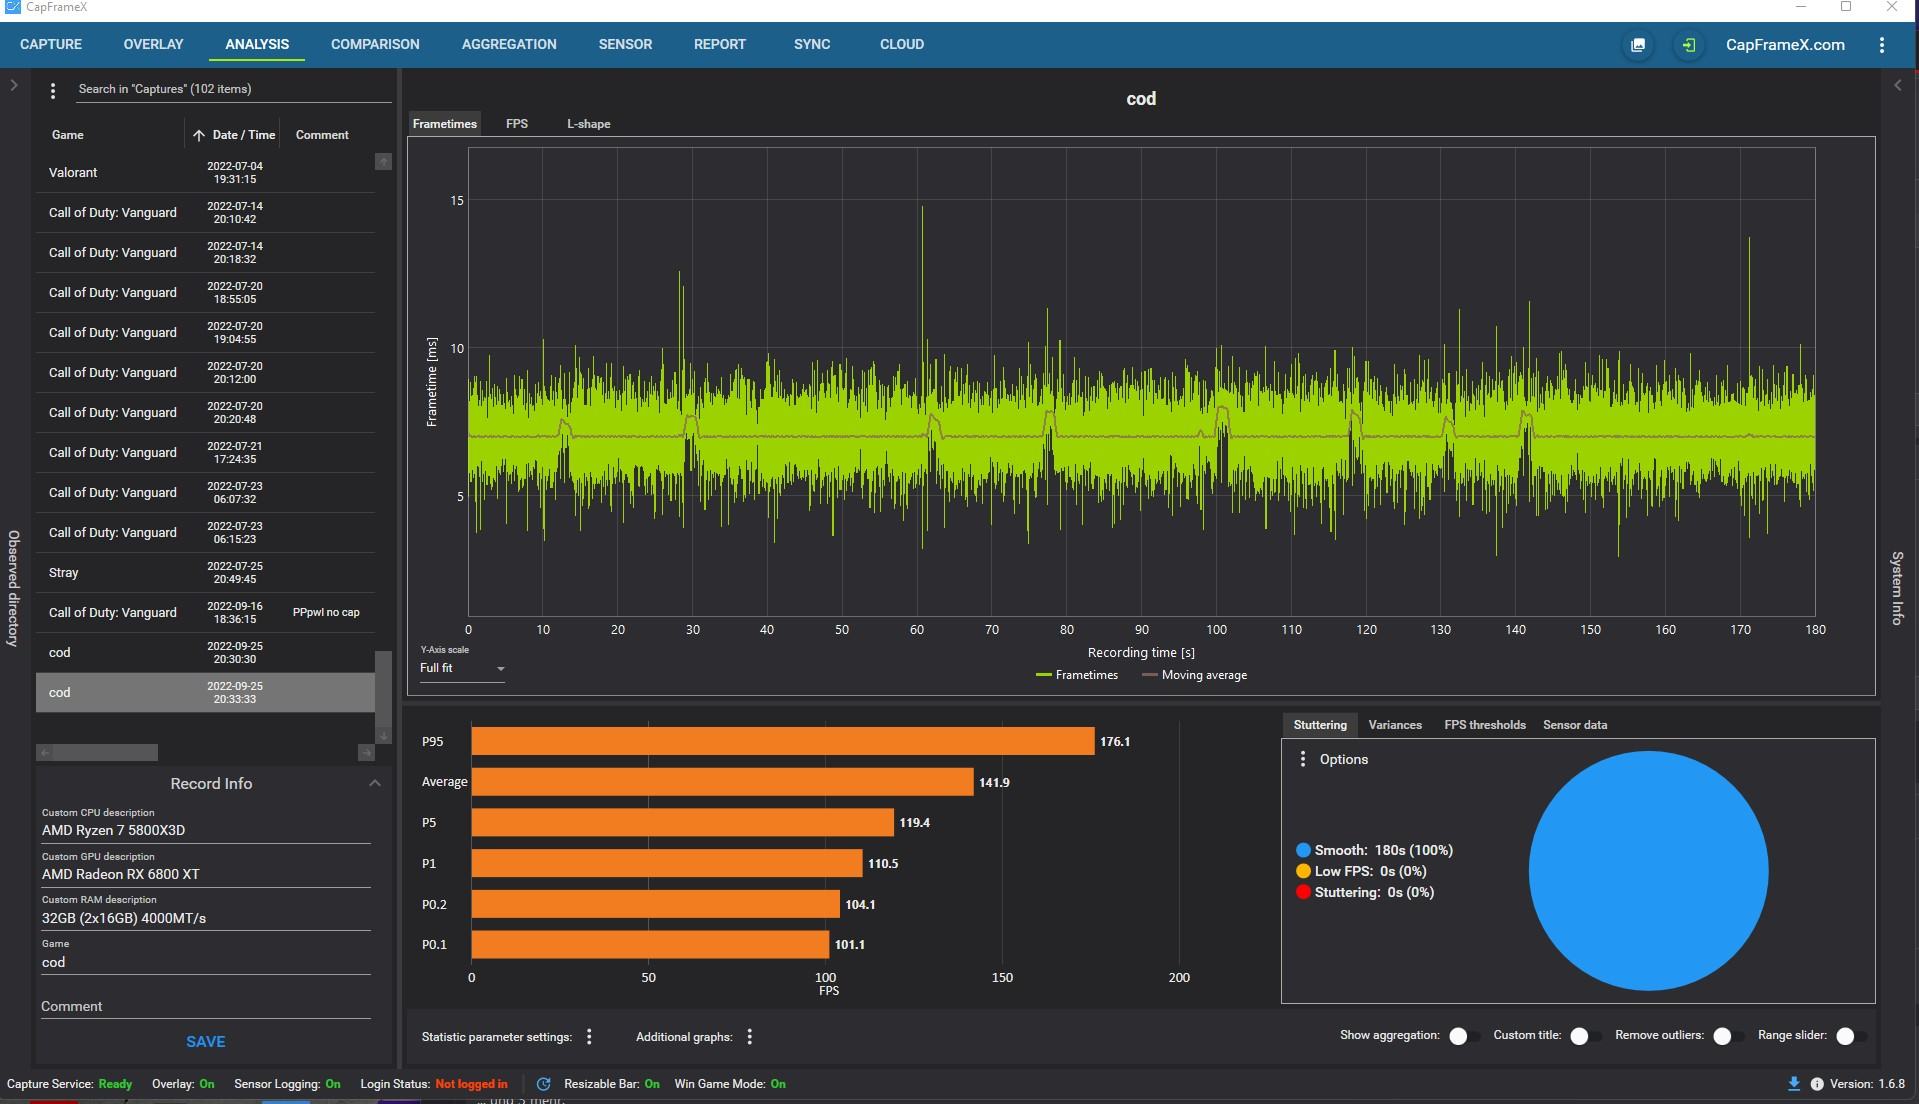Select the Valorant capture row
The width and height of the screenshot is (1919, 1104).
(205, 173)
